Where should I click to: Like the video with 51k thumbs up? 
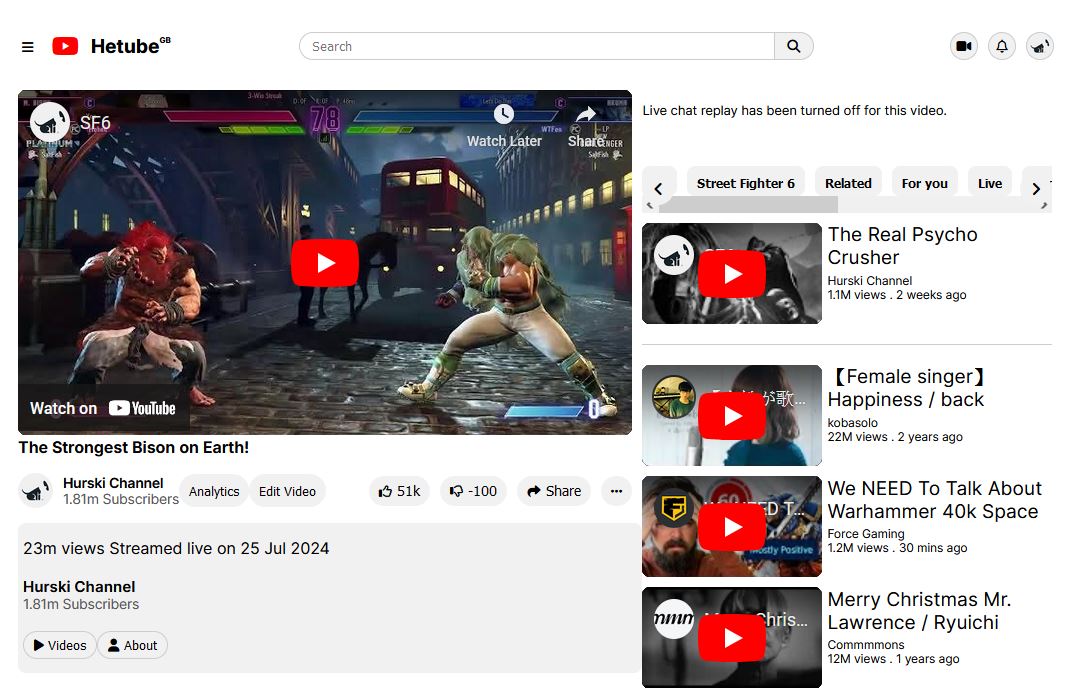point(400,491)
